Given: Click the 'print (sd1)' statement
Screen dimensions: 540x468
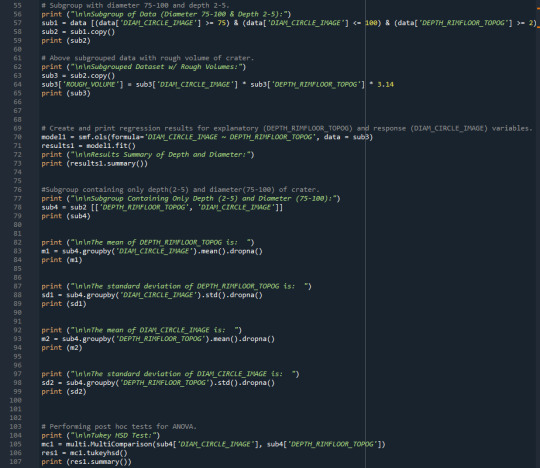Looking at the screenshot, I should tap(64, 304).
